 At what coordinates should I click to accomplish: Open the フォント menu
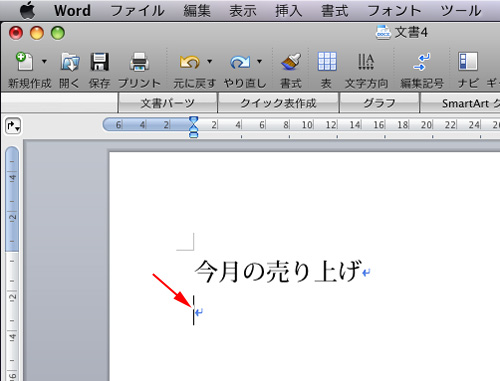coord(394,11)
